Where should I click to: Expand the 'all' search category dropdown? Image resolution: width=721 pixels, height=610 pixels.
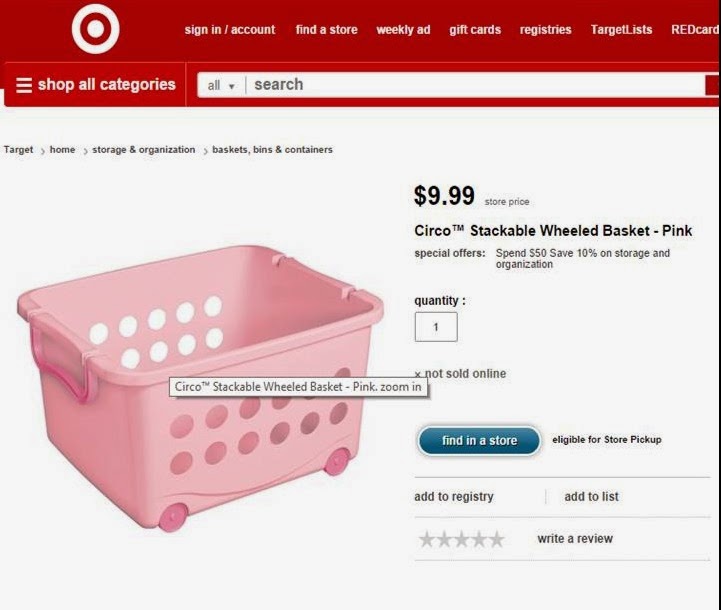point(221,86)
